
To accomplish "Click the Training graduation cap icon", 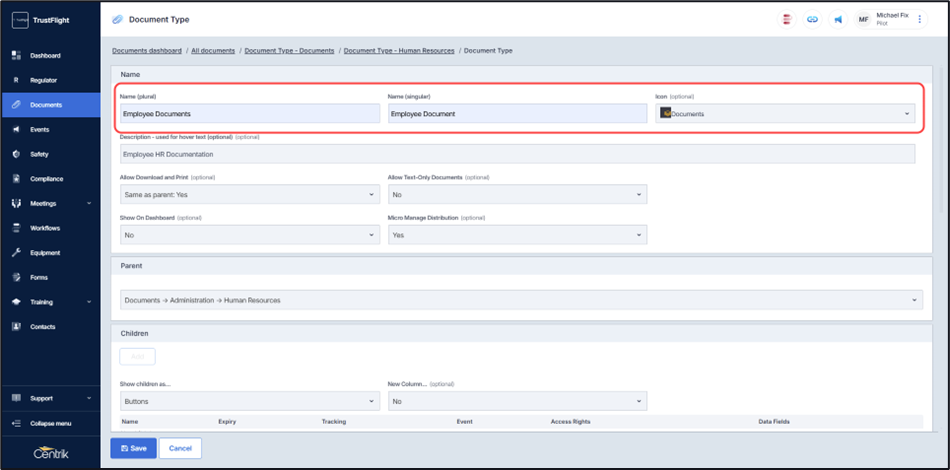I will point(16,302).
